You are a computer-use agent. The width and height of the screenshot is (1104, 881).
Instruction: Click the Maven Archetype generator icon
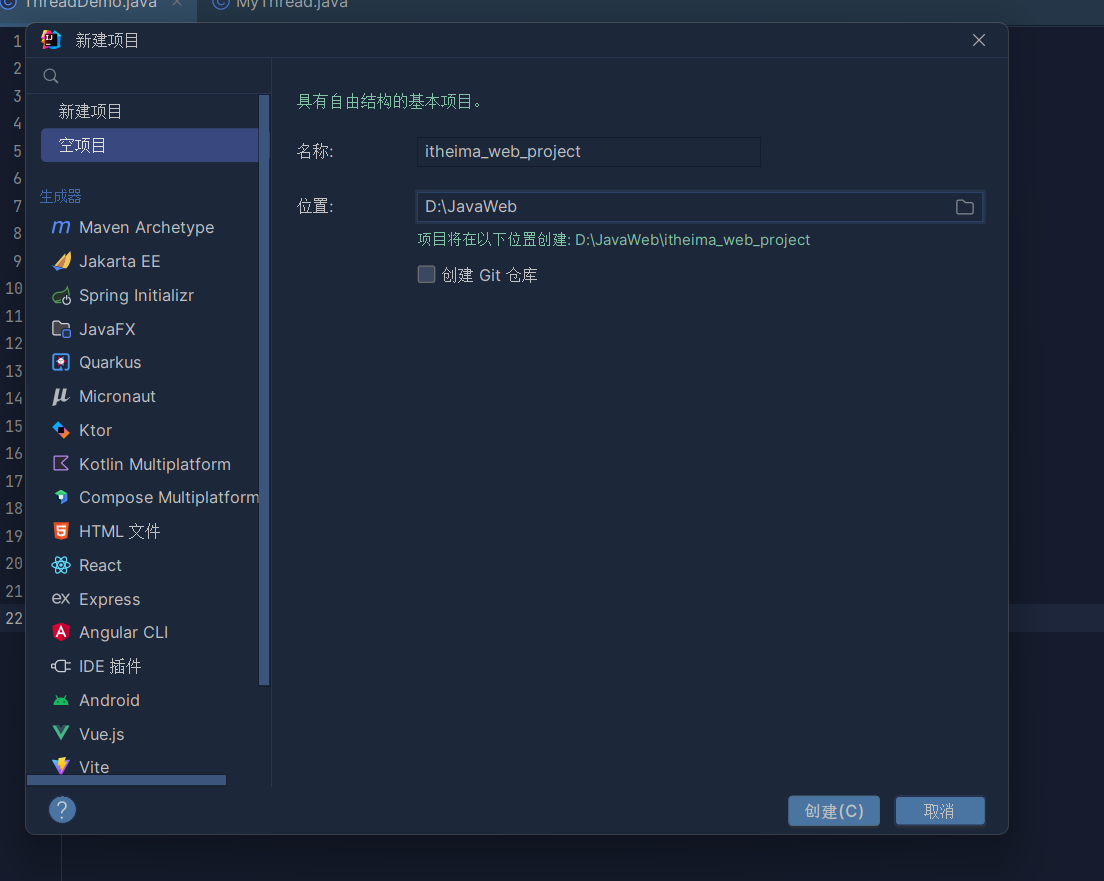click(61, 227)
